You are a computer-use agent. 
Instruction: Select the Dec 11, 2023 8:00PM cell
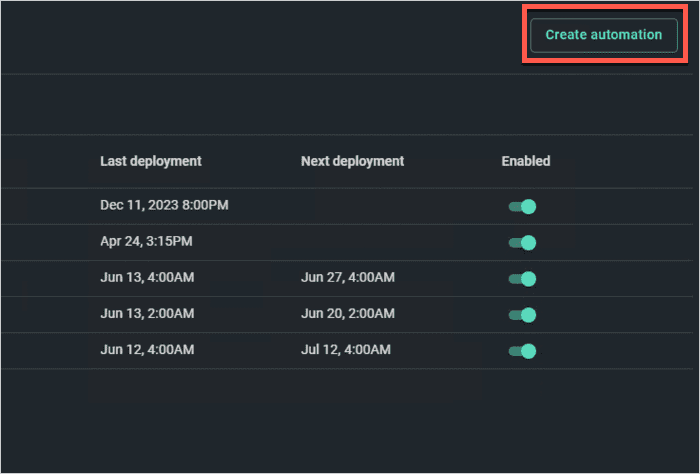164,205
